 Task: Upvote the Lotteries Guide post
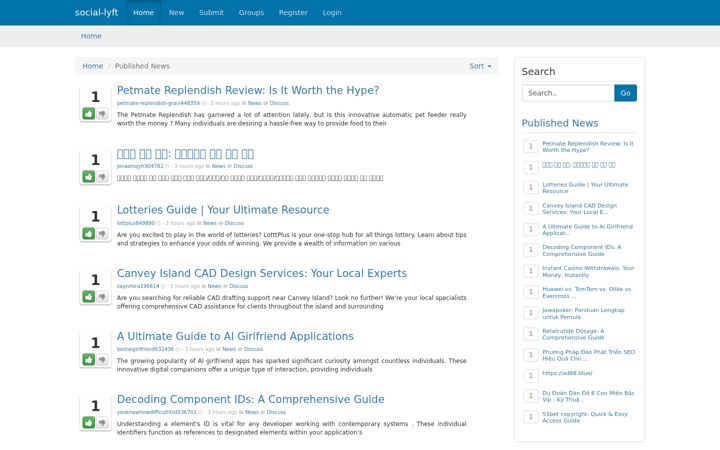point(89,234)
